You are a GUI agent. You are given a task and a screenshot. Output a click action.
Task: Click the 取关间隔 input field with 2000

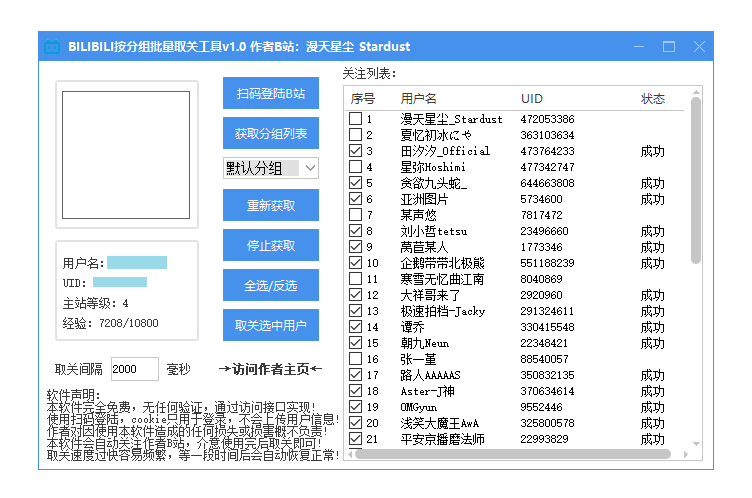[x=134, y=369]
